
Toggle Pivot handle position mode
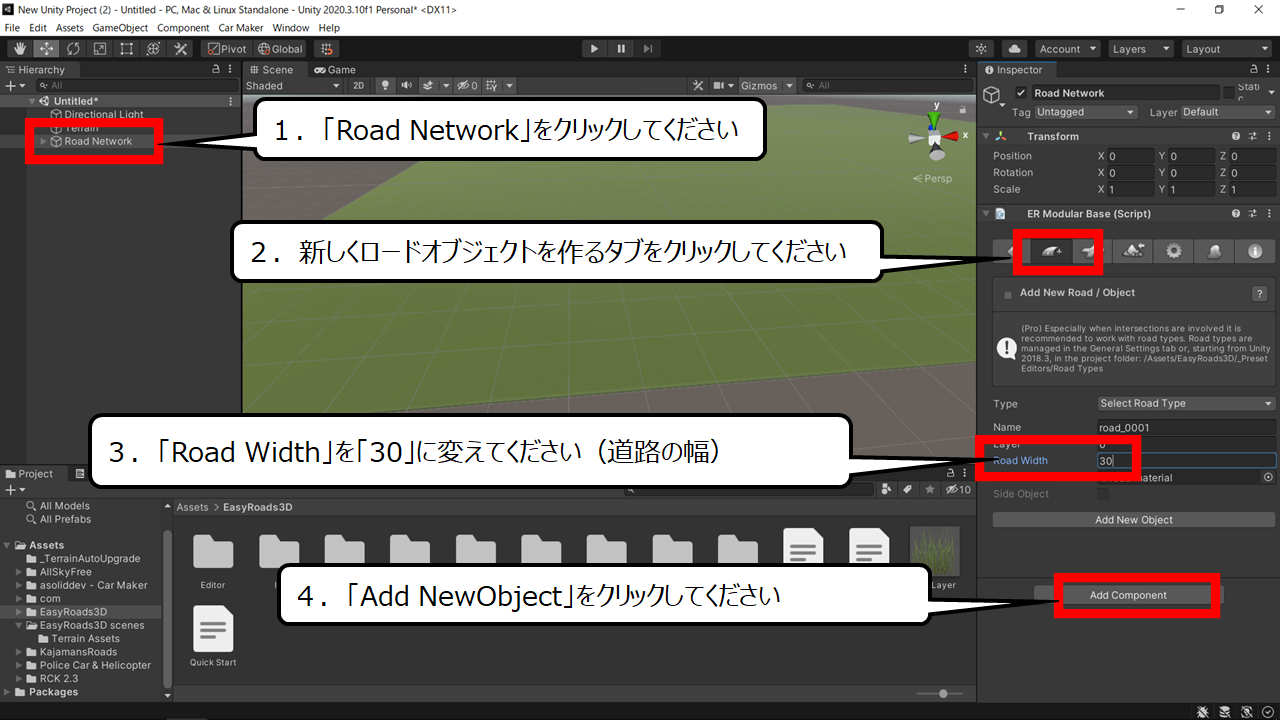[226, 49]
